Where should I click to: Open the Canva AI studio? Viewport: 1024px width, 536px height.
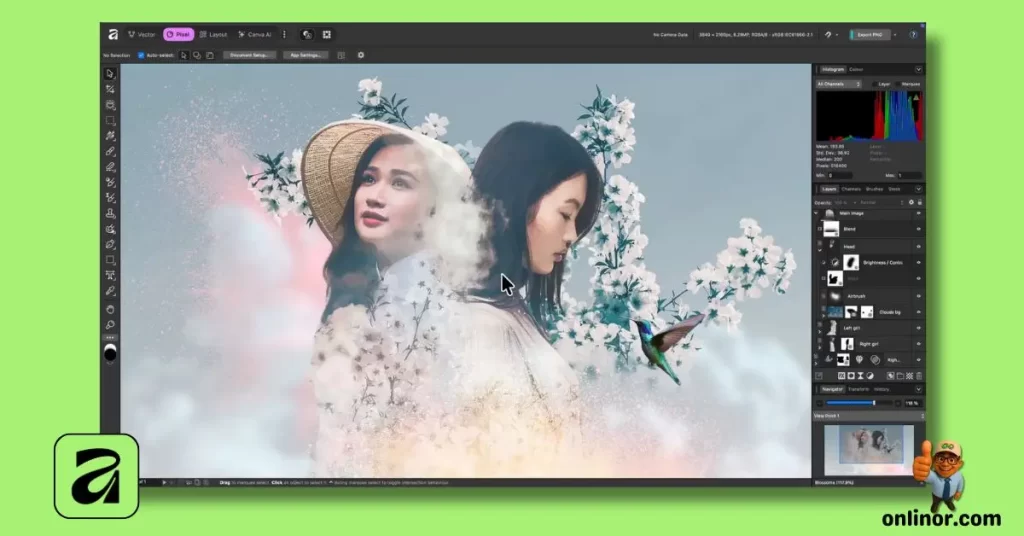click(x=255, y=35)
